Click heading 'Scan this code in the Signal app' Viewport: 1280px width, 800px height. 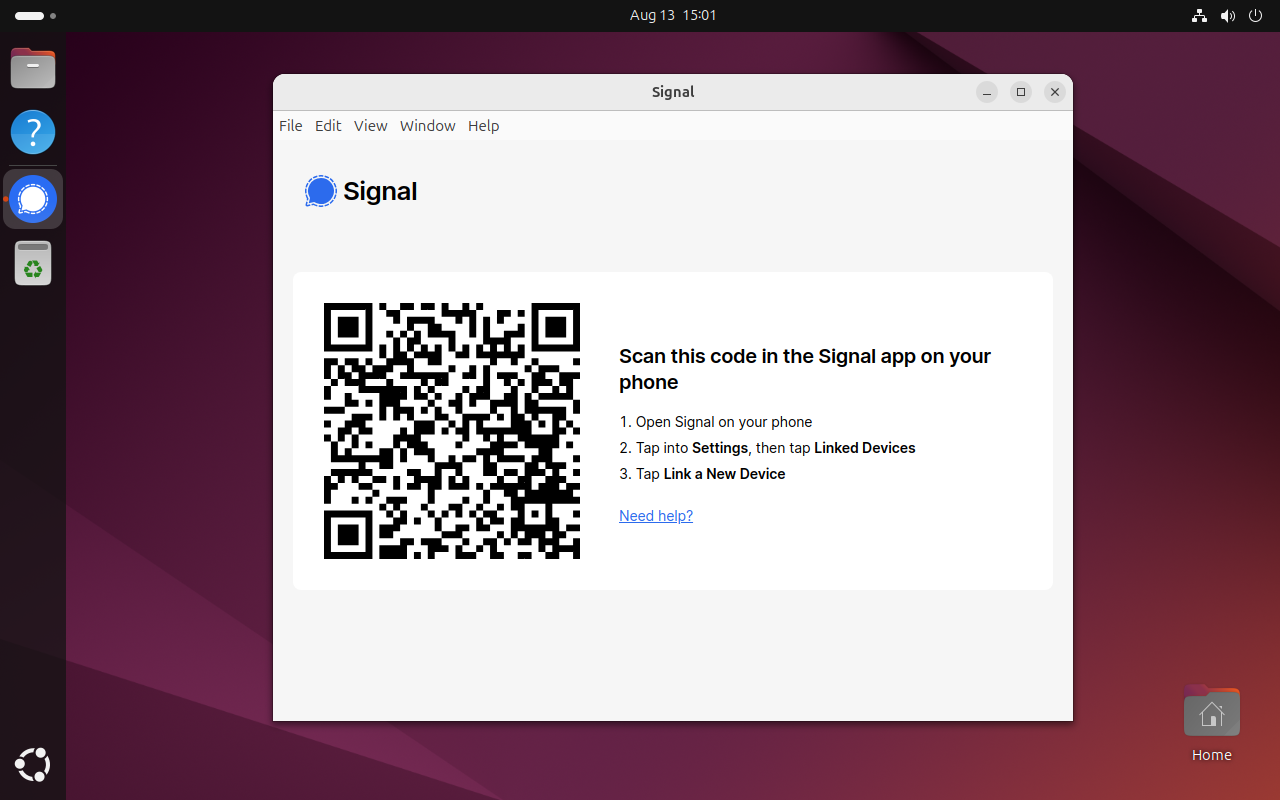[x=805, y=369]
